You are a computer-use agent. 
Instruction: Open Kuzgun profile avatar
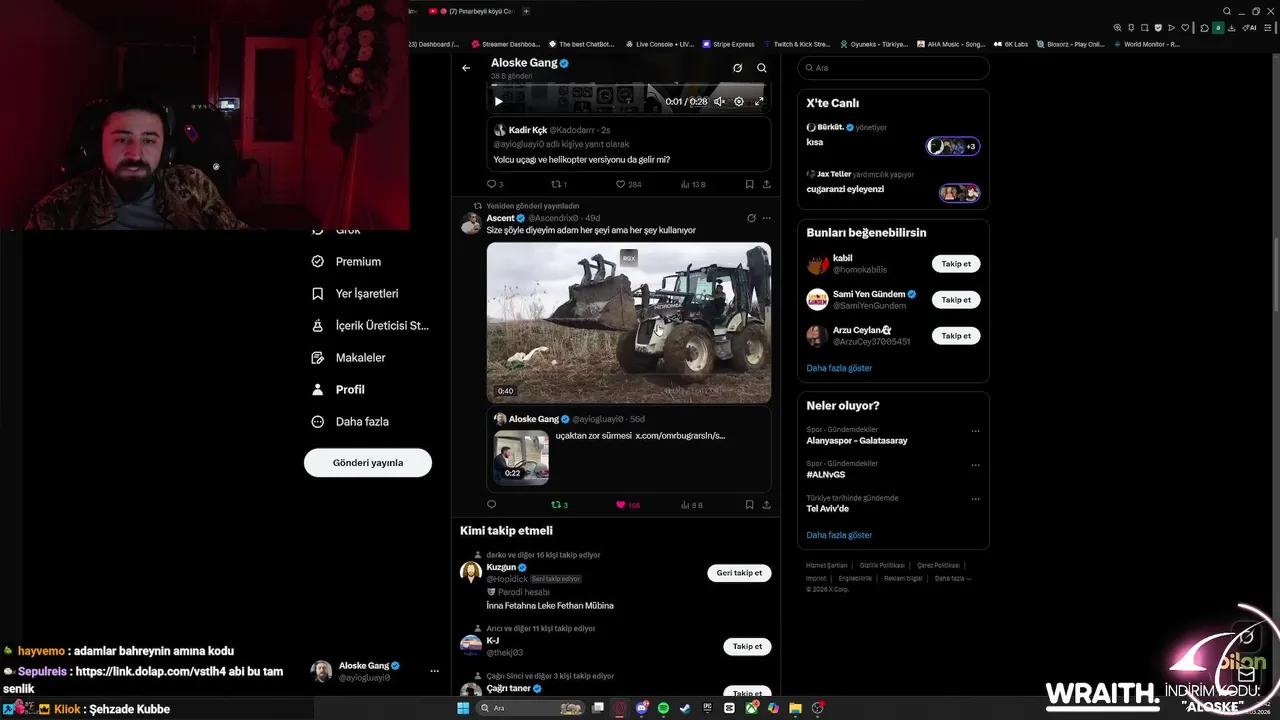(x=471, y=572)
